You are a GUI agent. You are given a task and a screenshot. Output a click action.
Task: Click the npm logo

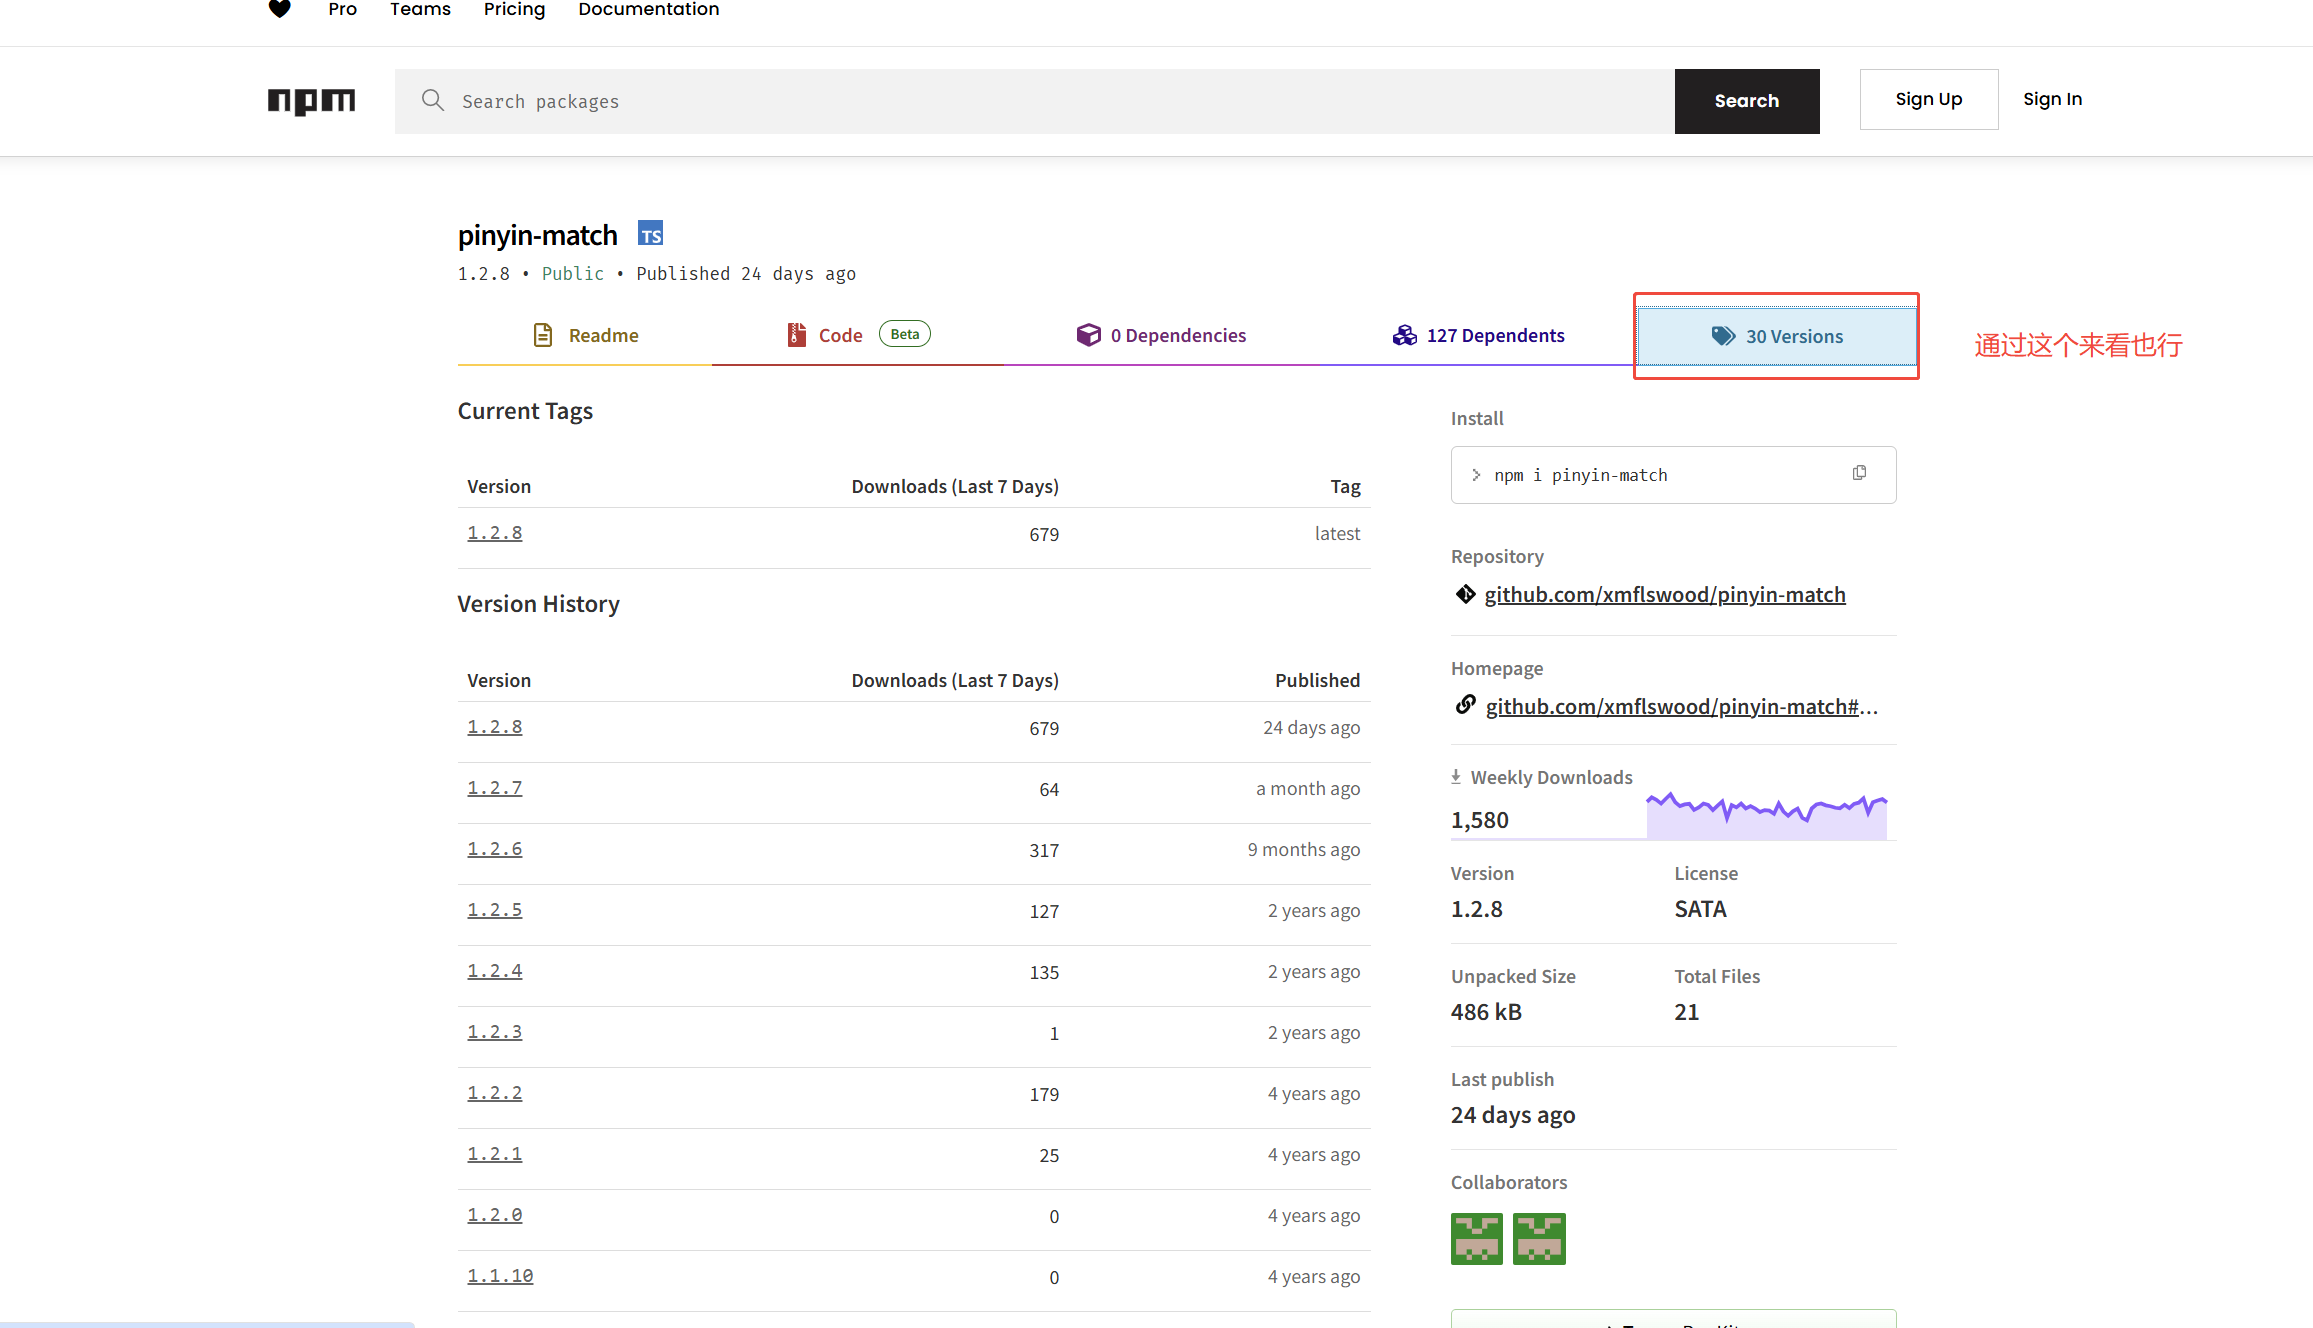point(311,101)
